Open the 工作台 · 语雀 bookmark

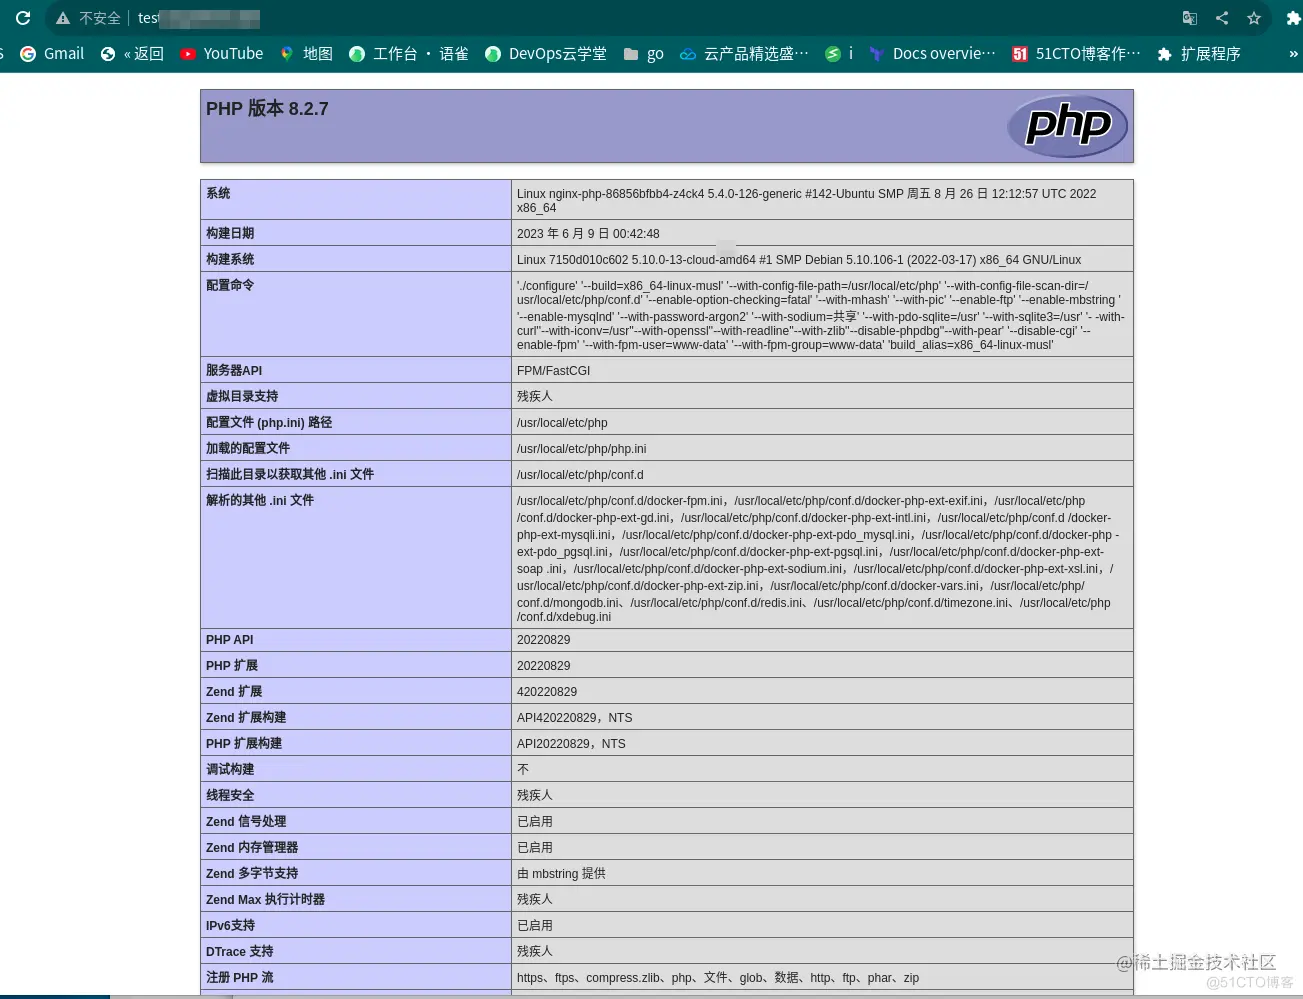click(x=409, y=54)
